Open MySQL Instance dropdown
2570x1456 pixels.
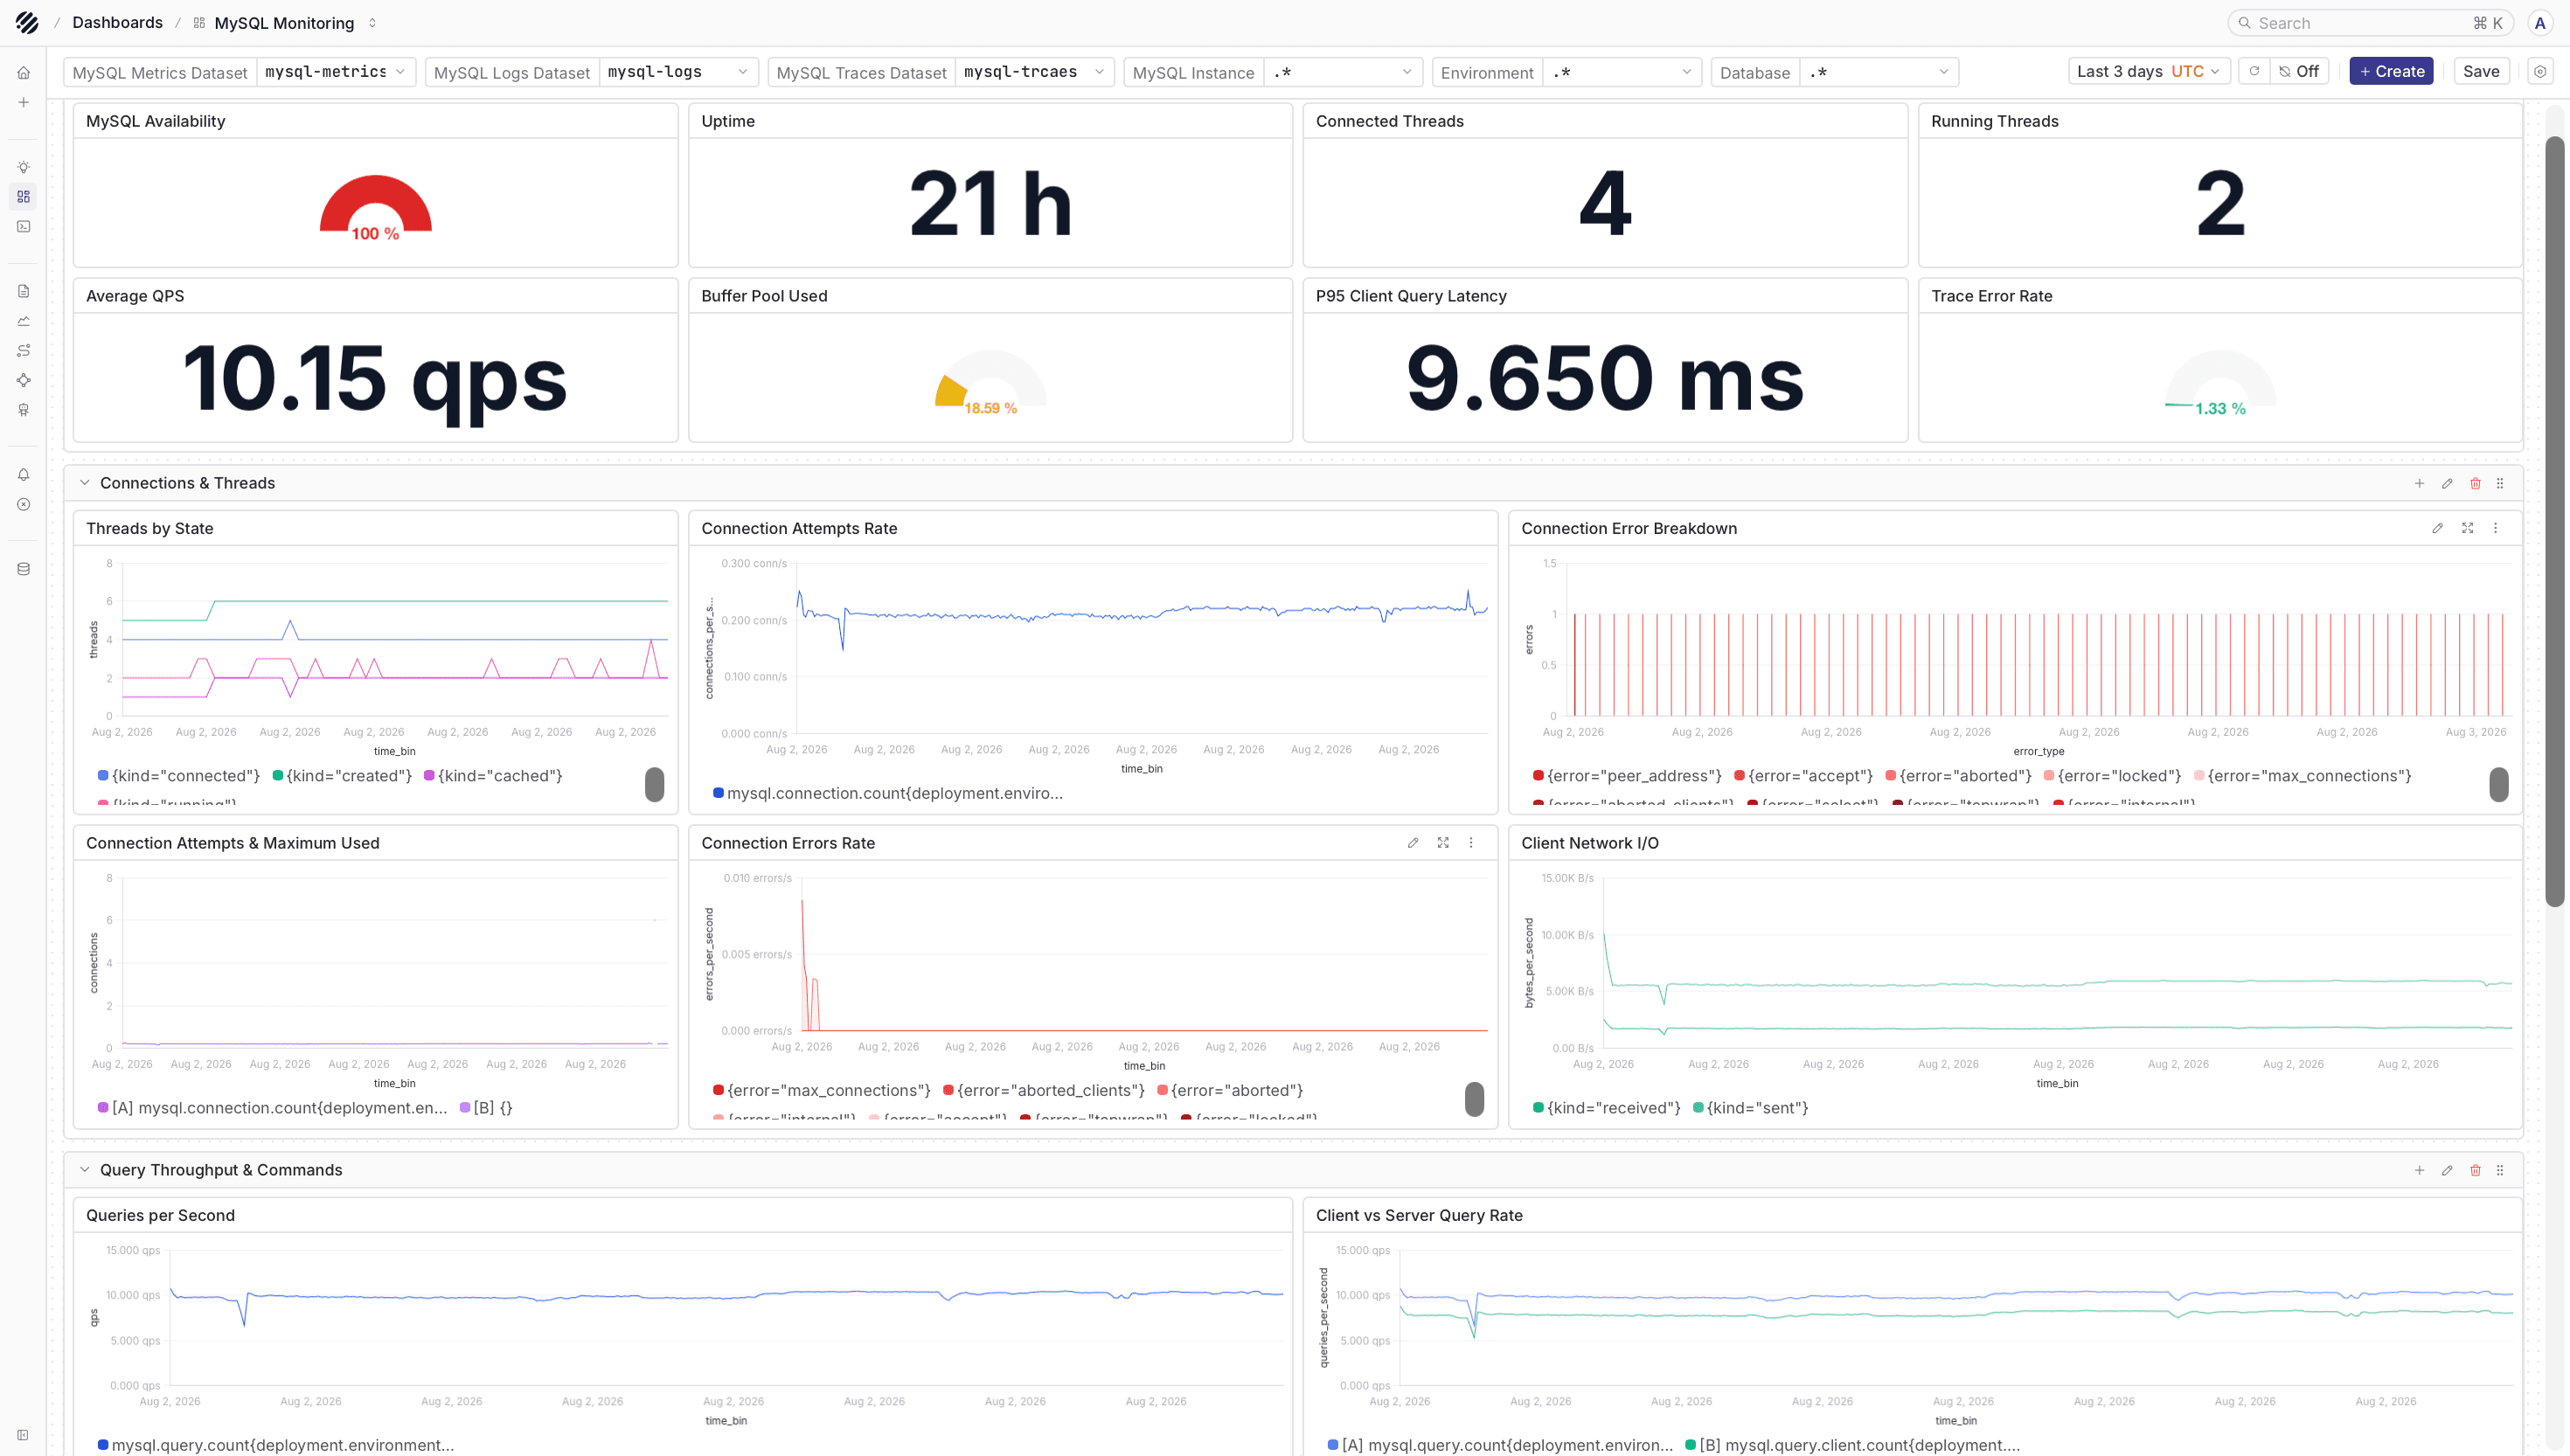click(x=1343, y=72)
